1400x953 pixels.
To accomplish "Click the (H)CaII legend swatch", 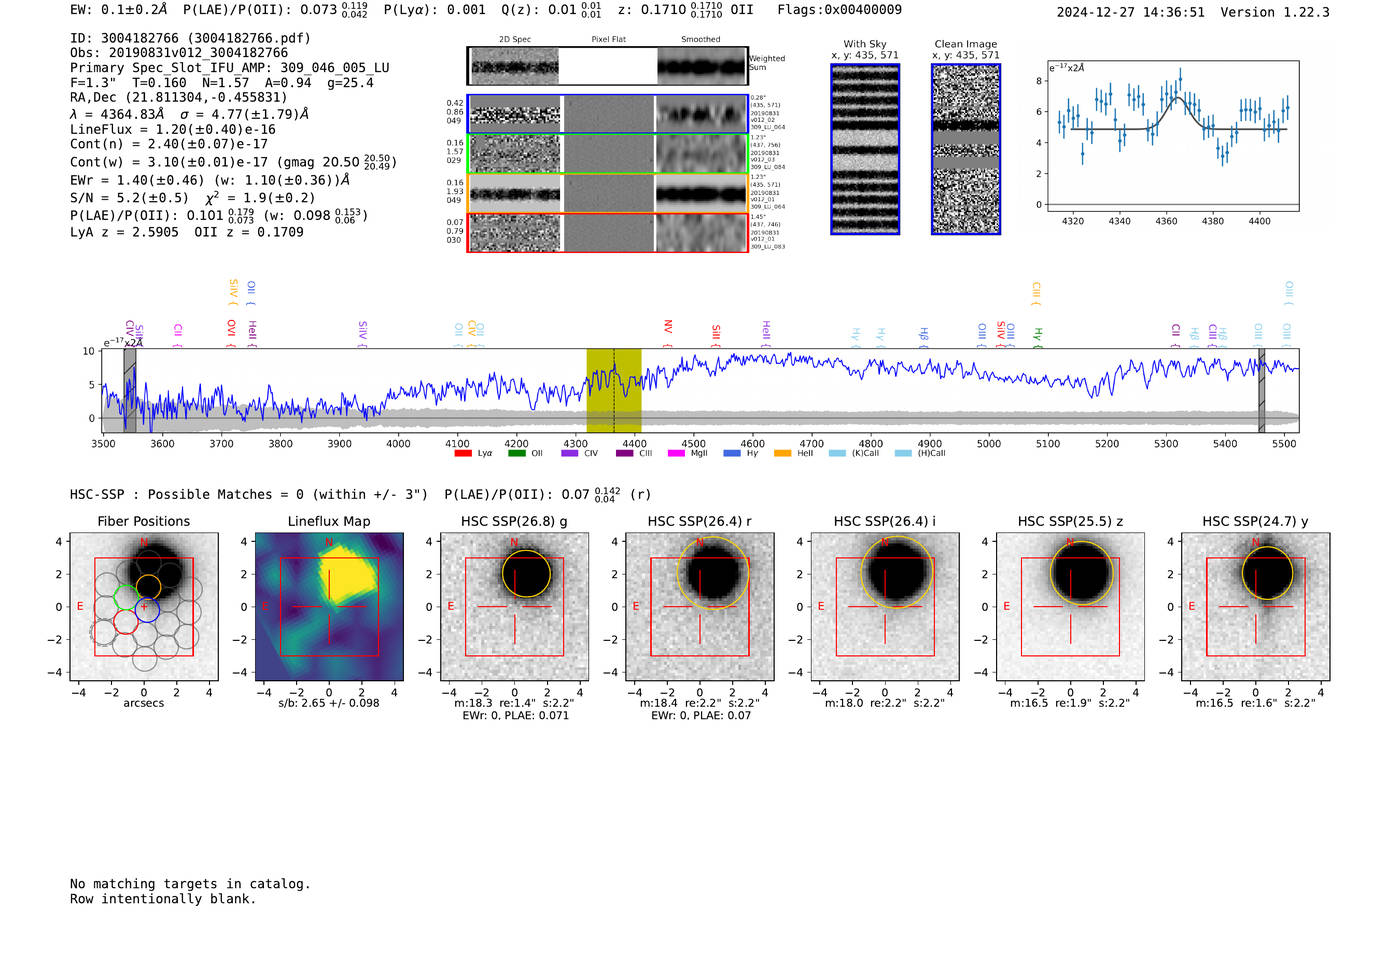I will tap(903, 453).
